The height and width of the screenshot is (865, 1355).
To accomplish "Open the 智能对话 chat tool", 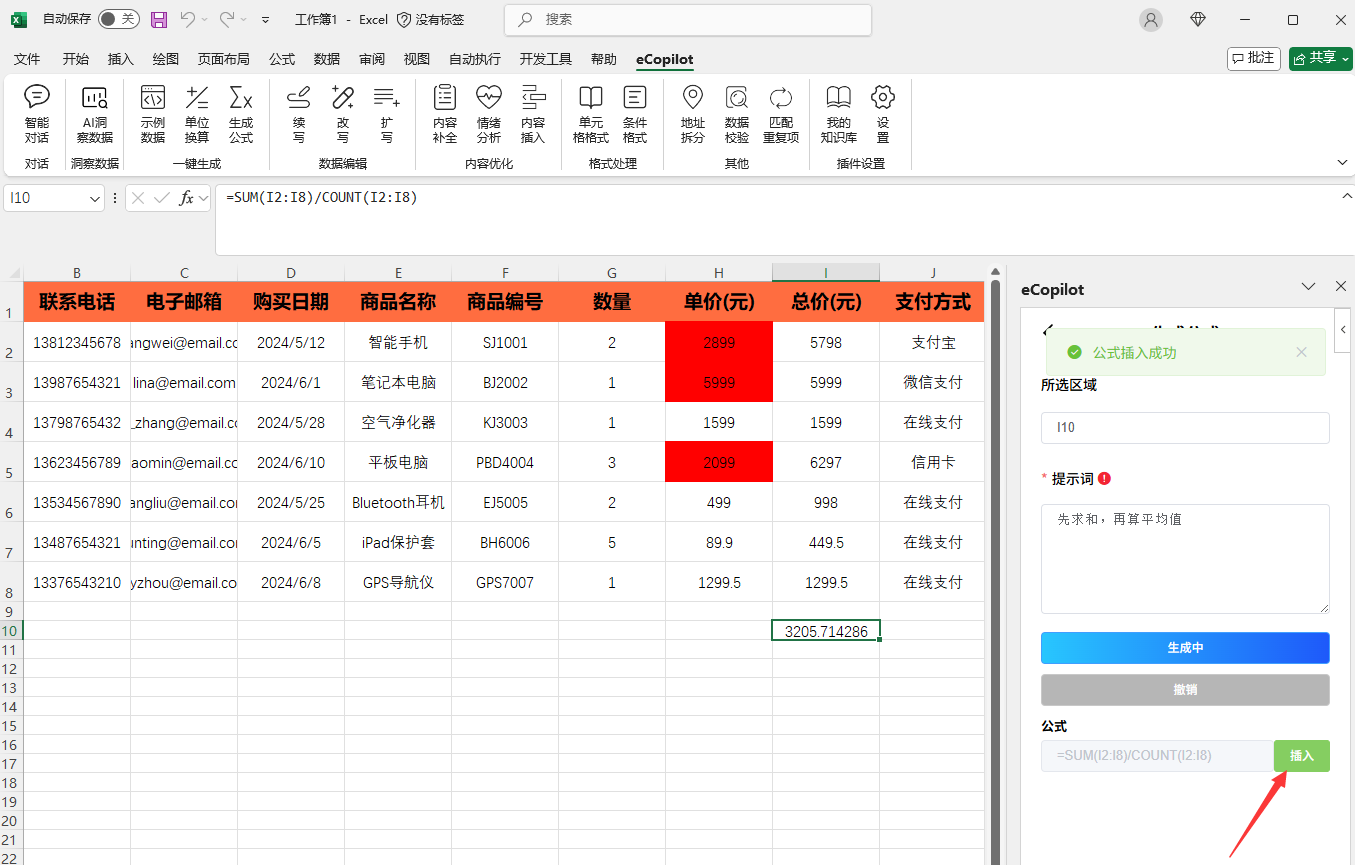I will pyautogui.click(x=37, y=113).
